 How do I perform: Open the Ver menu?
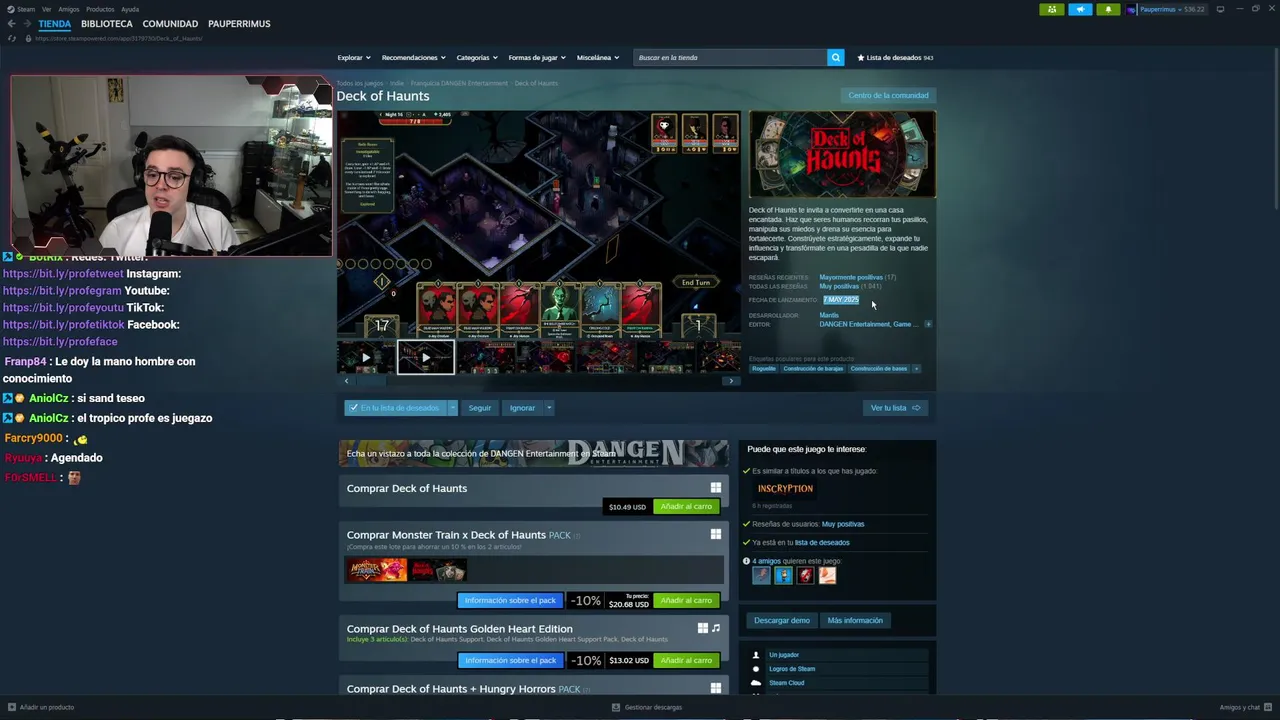coord(46,9)
